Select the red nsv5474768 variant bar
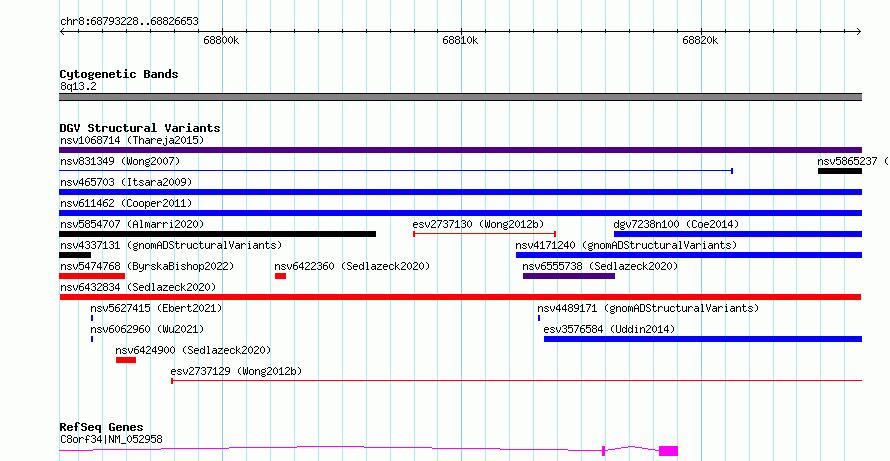This screenshot has height=461, width=890. [92, 276]
